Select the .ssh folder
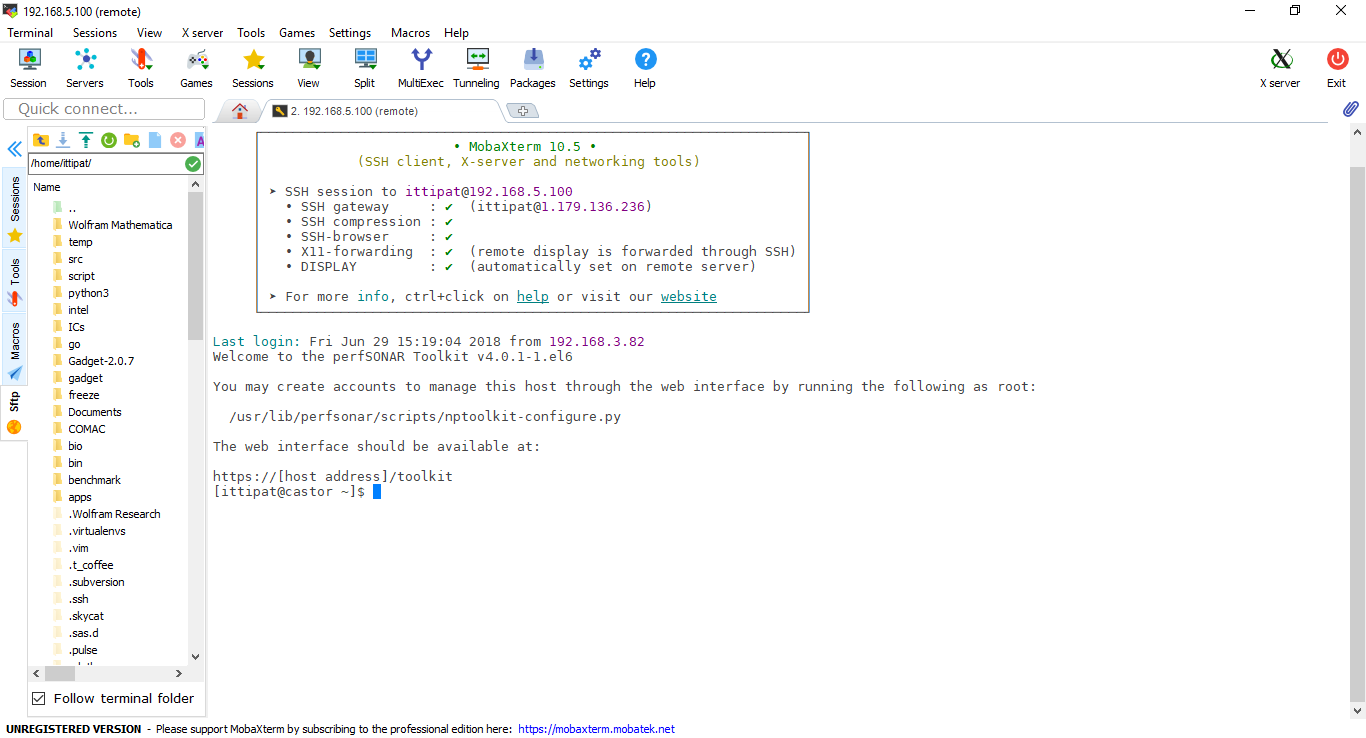 (78, 599)
